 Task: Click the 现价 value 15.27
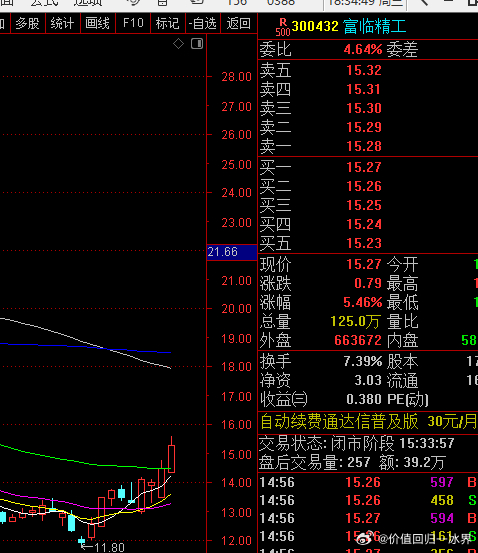pos(364,264)
